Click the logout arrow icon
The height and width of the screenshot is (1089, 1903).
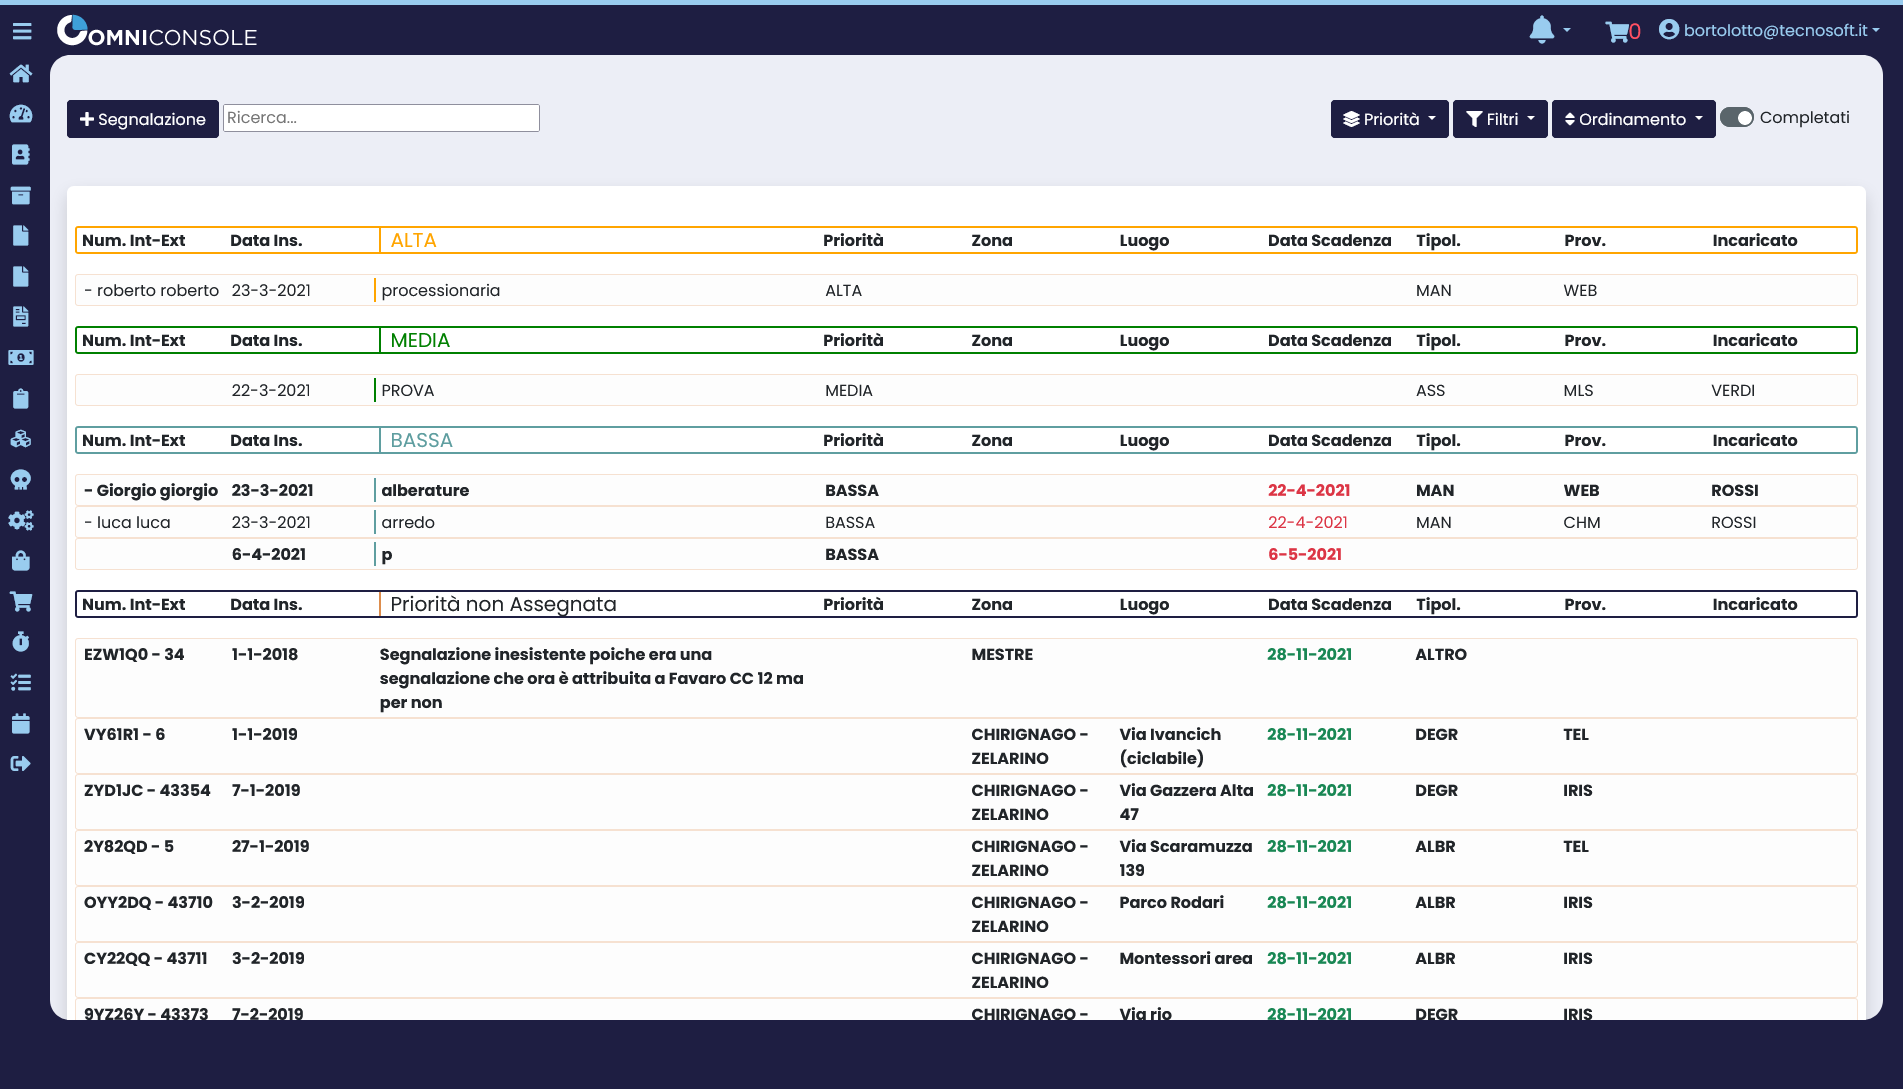[21, 764]
